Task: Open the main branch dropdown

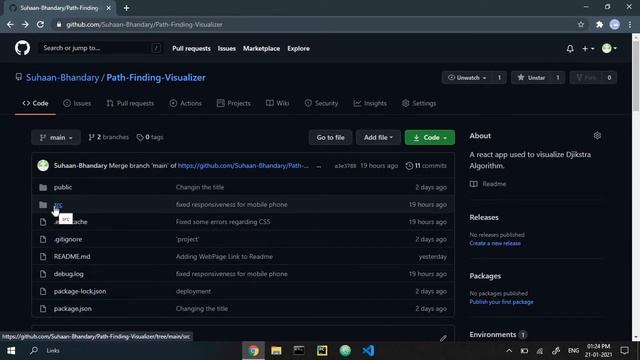Action: click(56, 138)
